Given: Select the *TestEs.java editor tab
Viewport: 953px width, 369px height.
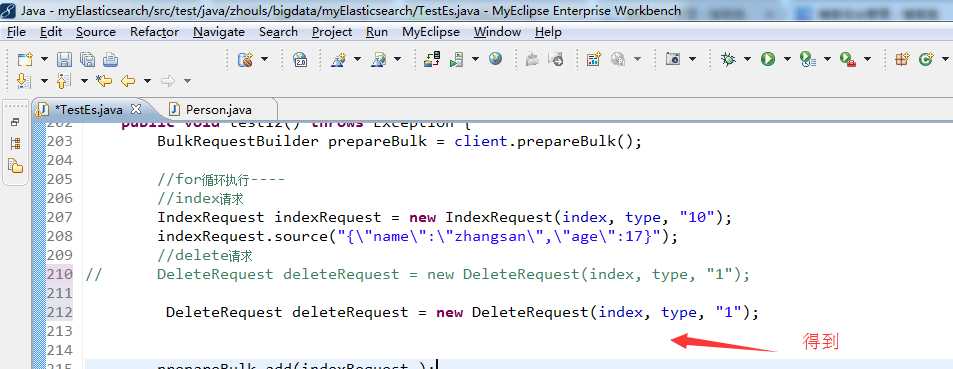Looking at the screenshot, I should coord(88,109).
